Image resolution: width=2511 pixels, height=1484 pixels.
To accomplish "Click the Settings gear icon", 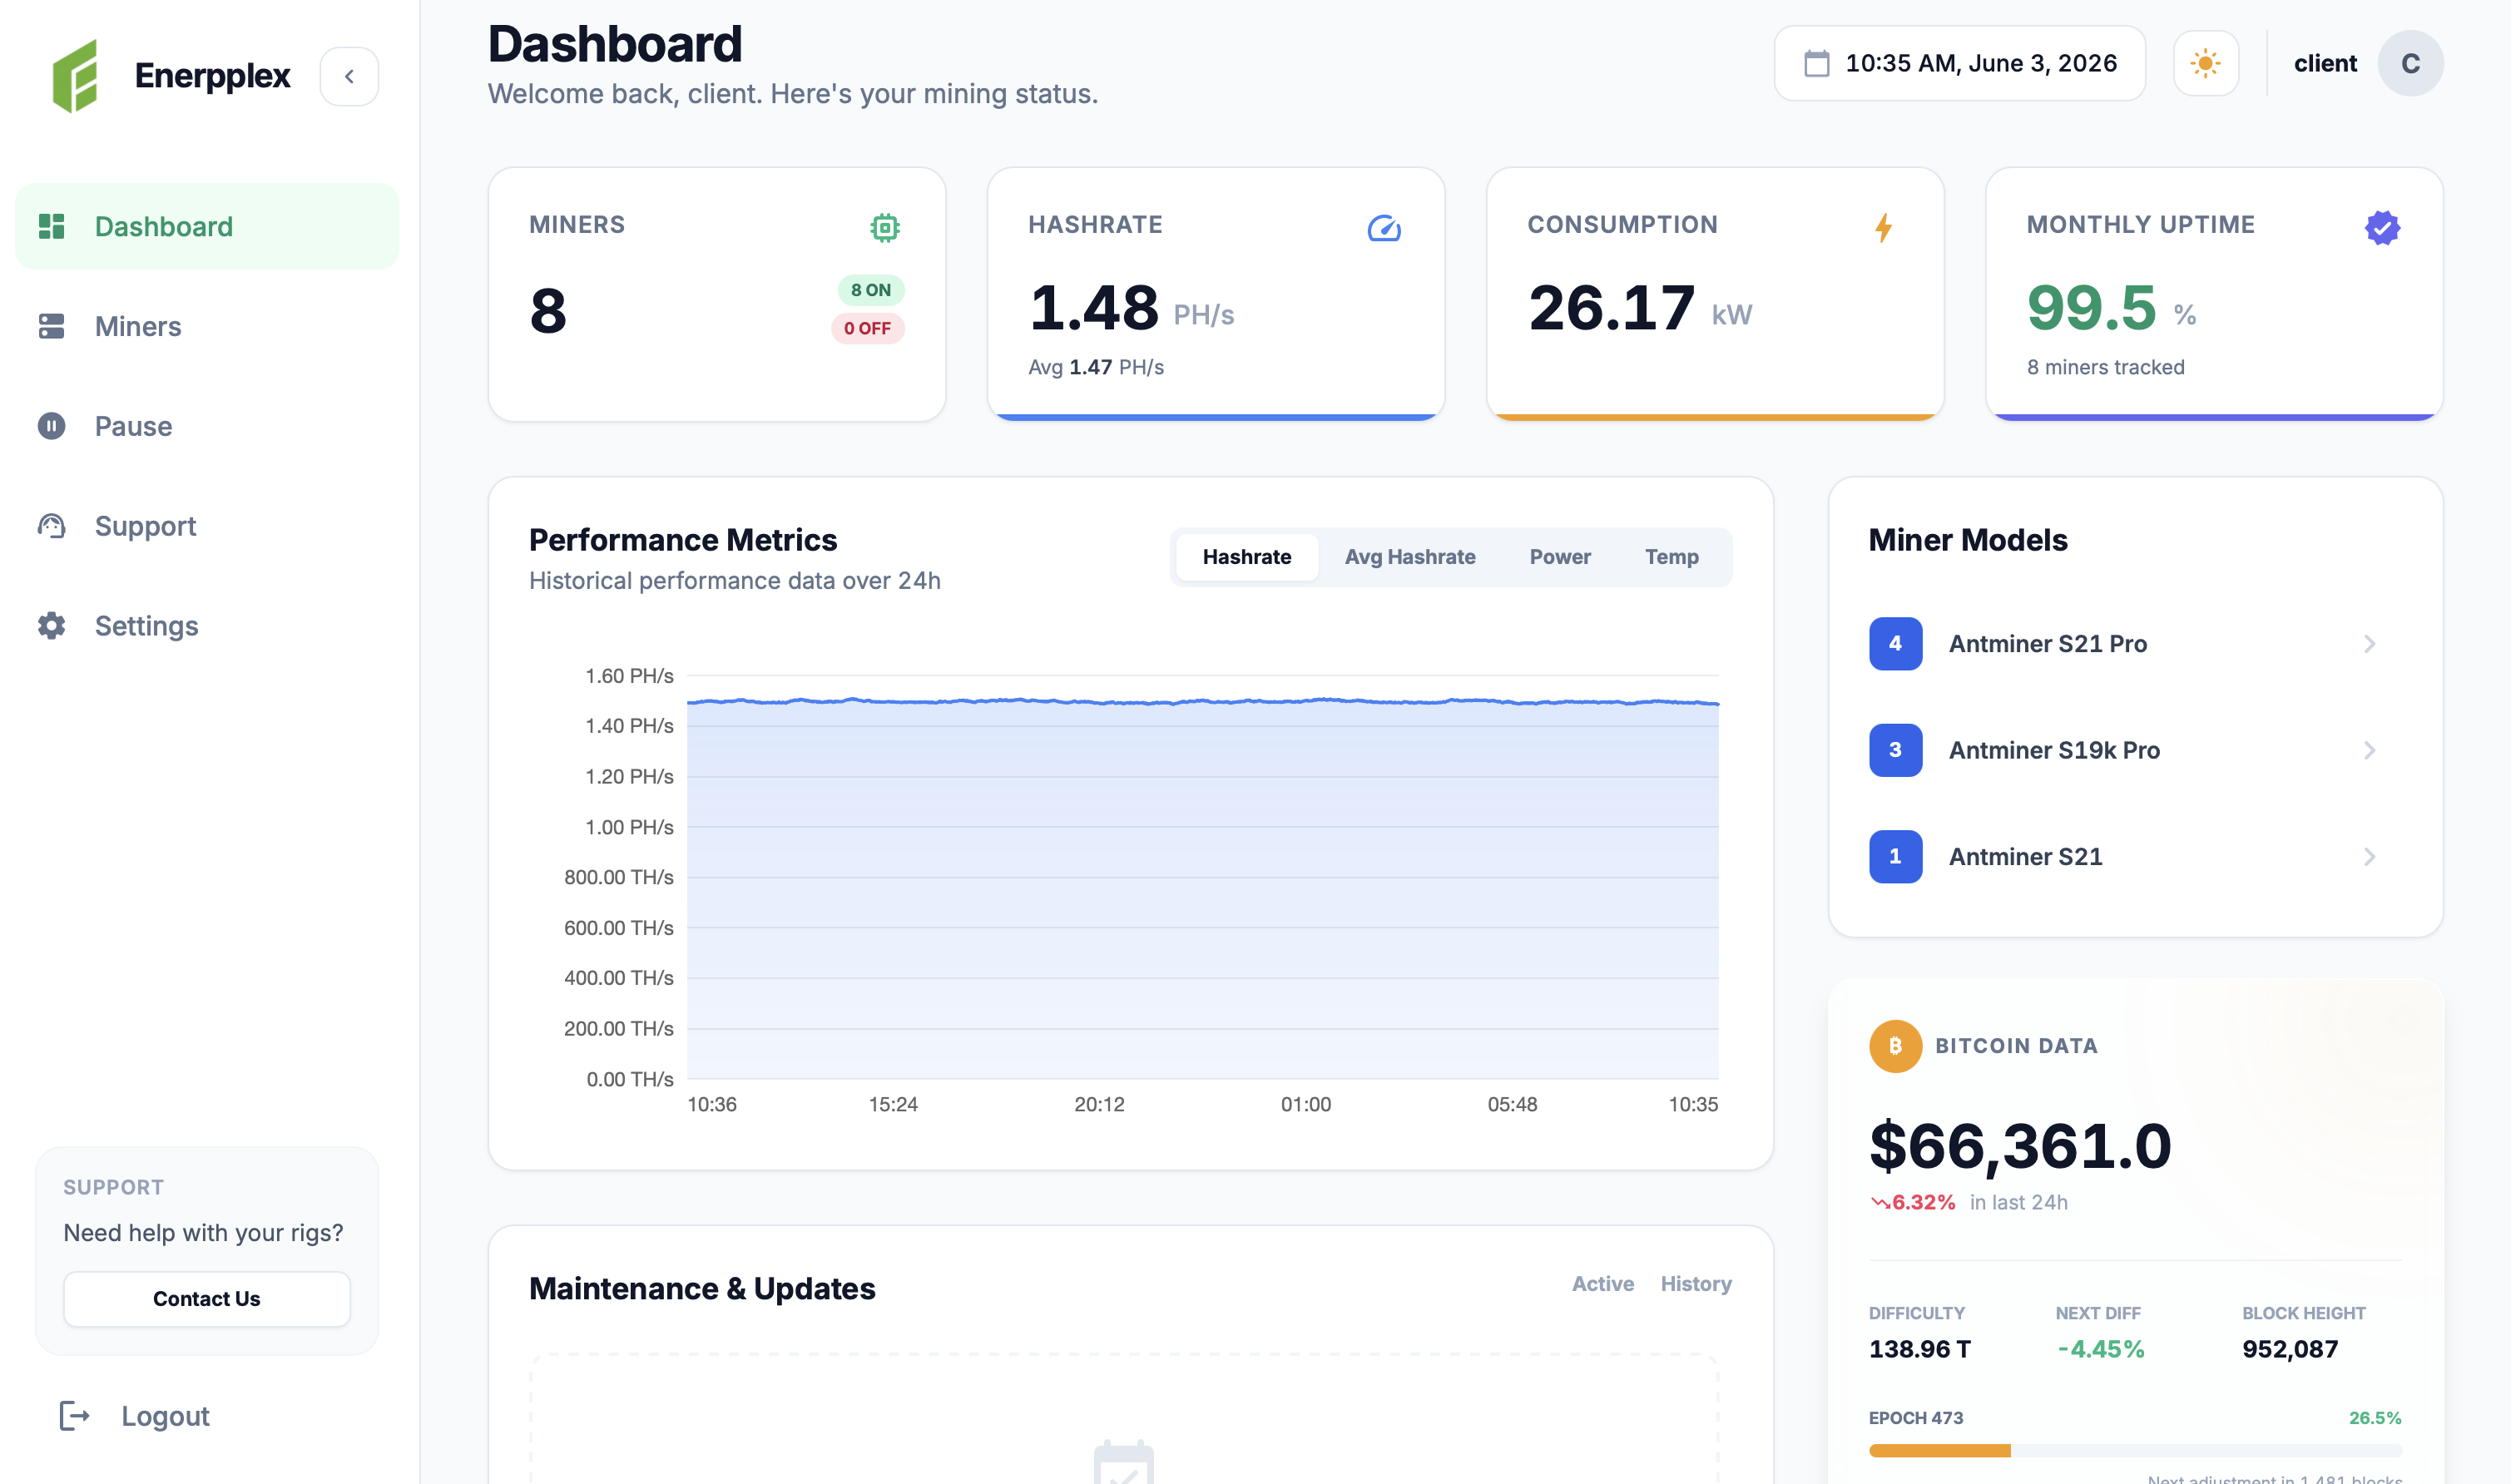I will pyautogui.click(x=52, y=626).
